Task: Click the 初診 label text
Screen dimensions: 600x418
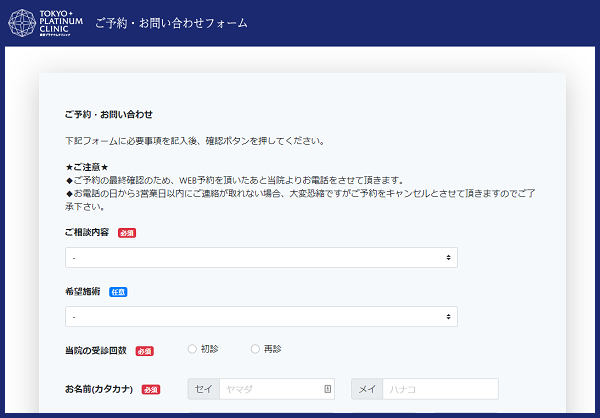Action: [x=209, y=349]
